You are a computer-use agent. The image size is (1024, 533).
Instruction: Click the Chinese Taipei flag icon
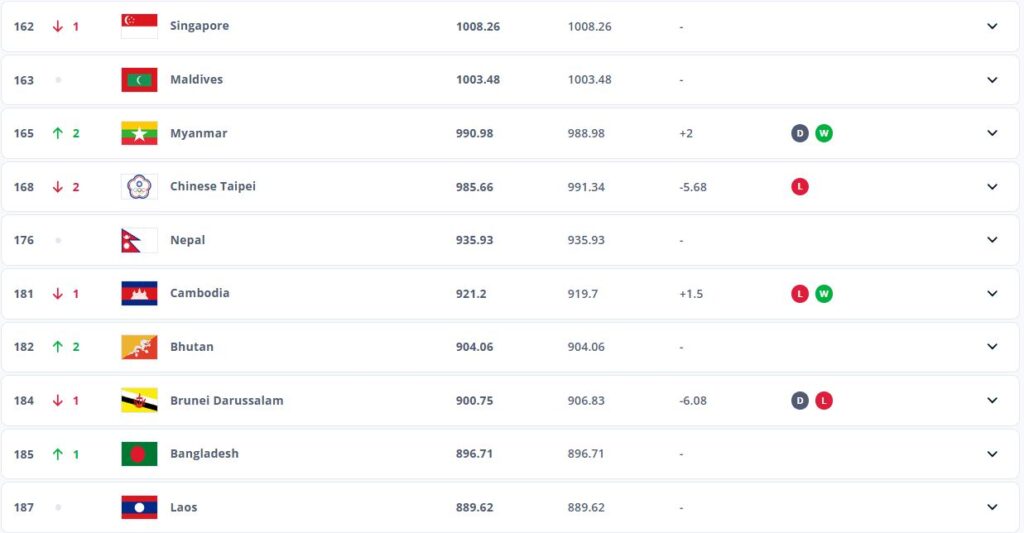[x=139, y=187]
